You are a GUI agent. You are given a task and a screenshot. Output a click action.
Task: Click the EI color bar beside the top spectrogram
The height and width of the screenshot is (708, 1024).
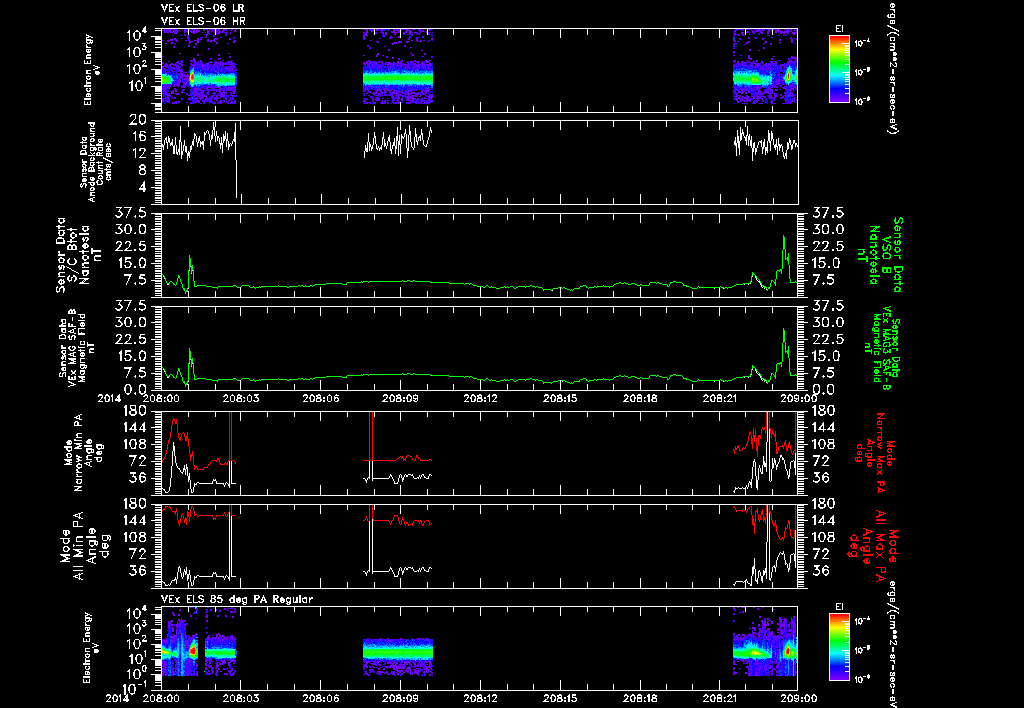pyautogui.click(x=839, y=69)
